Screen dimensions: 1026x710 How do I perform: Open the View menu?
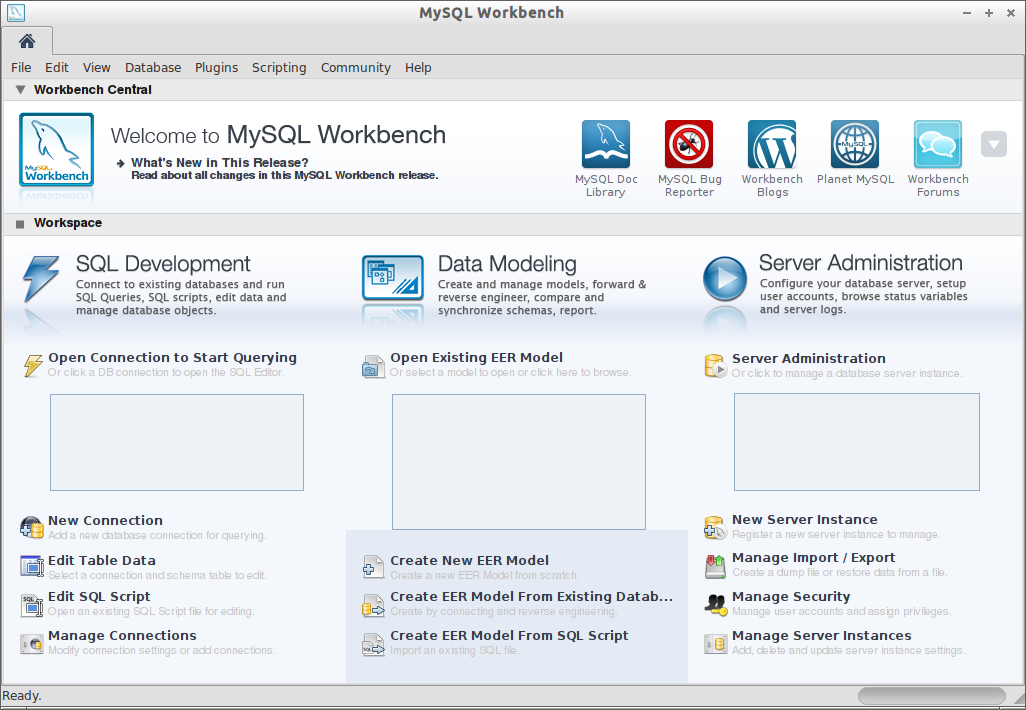tap(96, 67)
